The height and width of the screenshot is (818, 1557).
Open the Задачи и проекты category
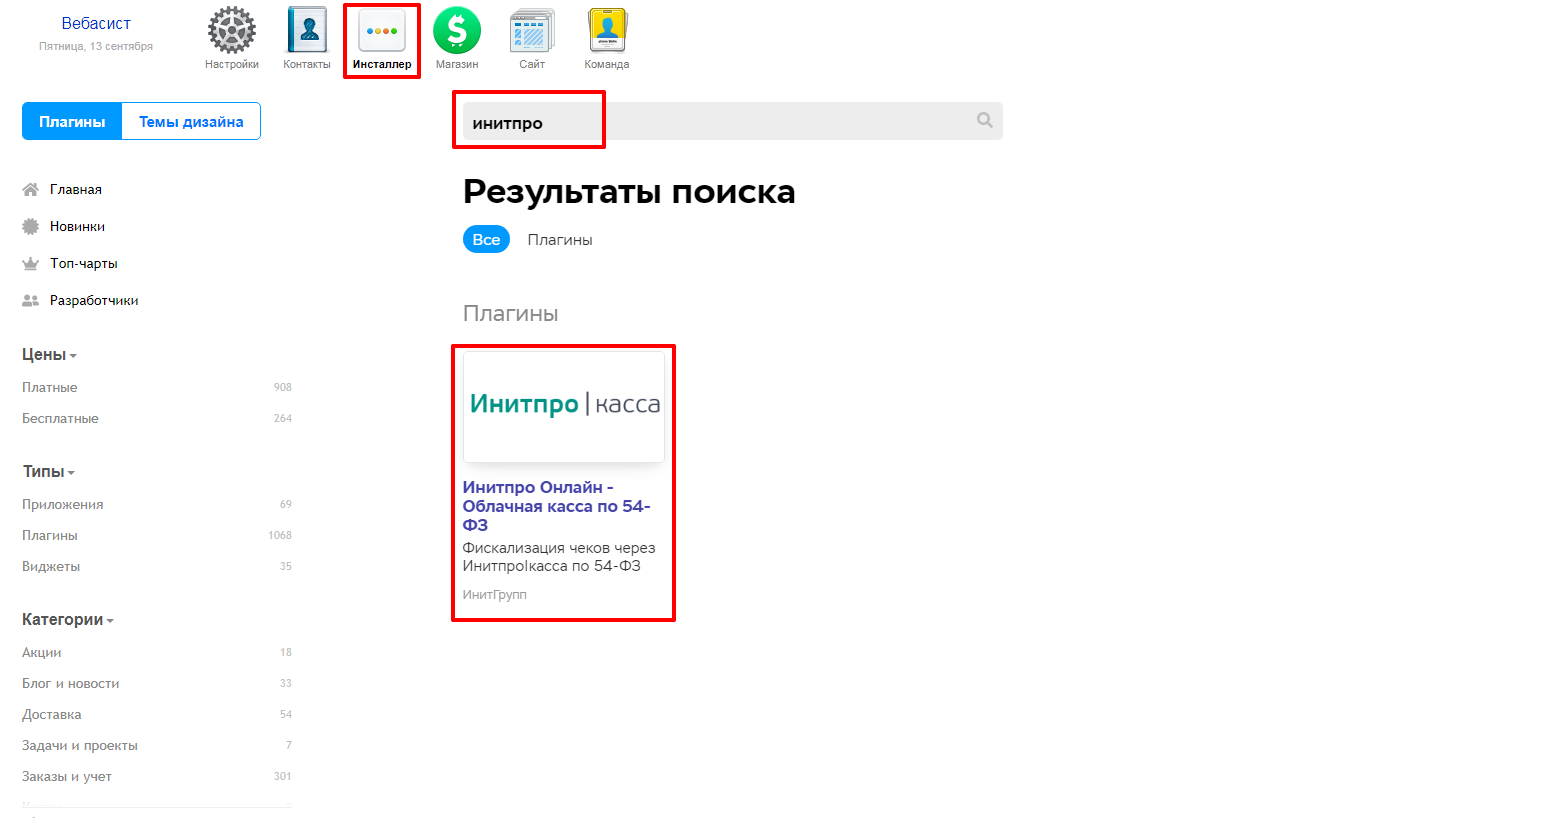[80, 745]
